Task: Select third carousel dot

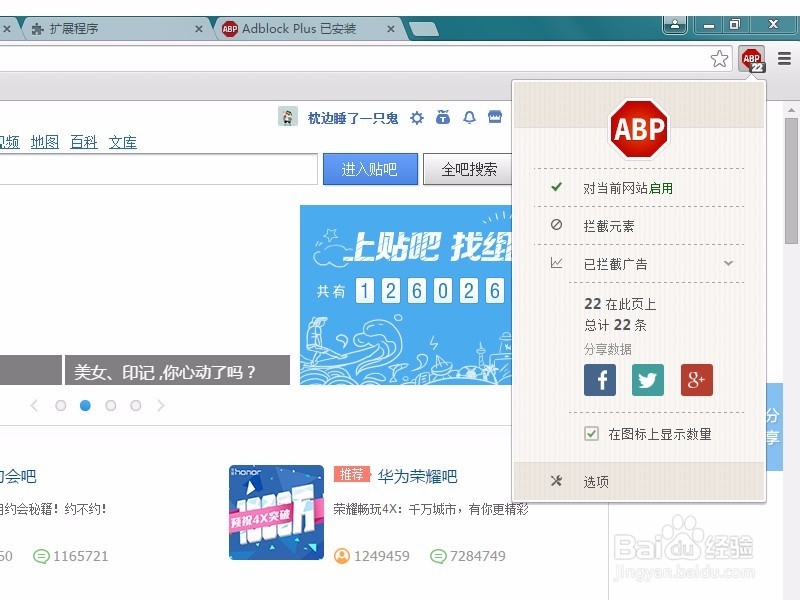Action: point(110,406)
